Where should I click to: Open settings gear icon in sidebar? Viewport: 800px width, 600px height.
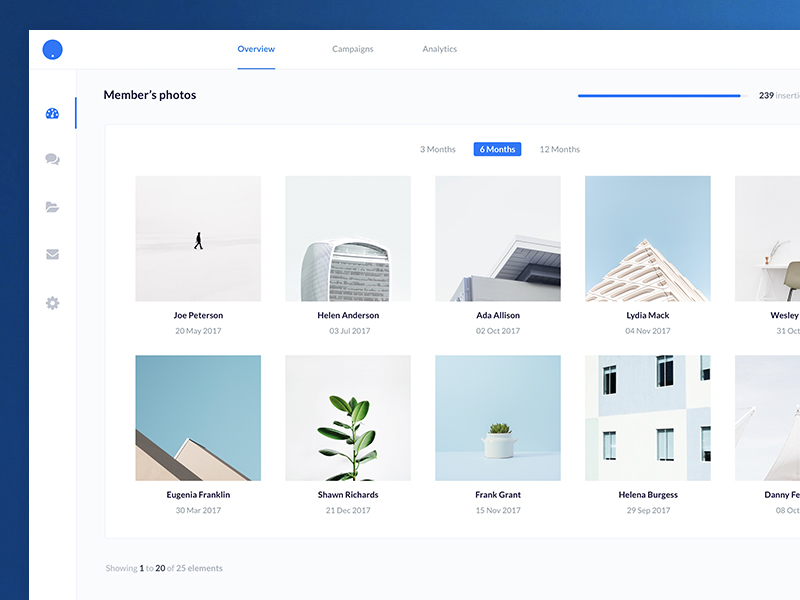pyautogui.click(x=52, y=302)
